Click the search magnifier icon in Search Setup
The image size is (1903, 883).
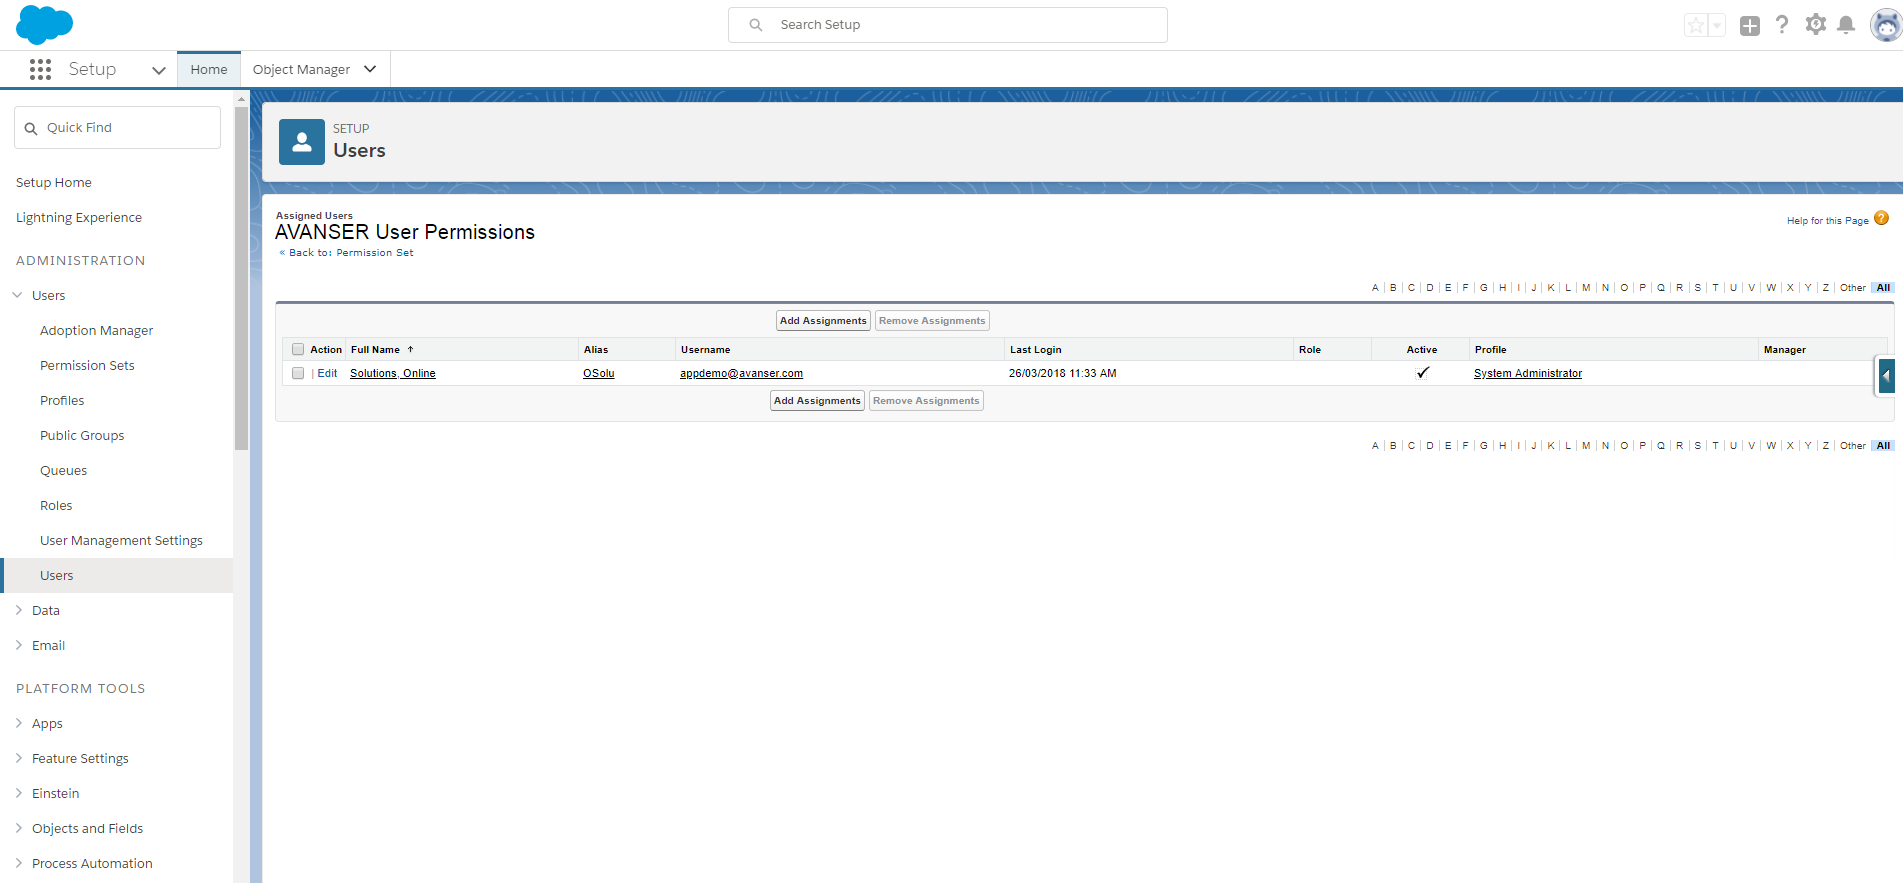pyautogui.click(x=756, y=25)
